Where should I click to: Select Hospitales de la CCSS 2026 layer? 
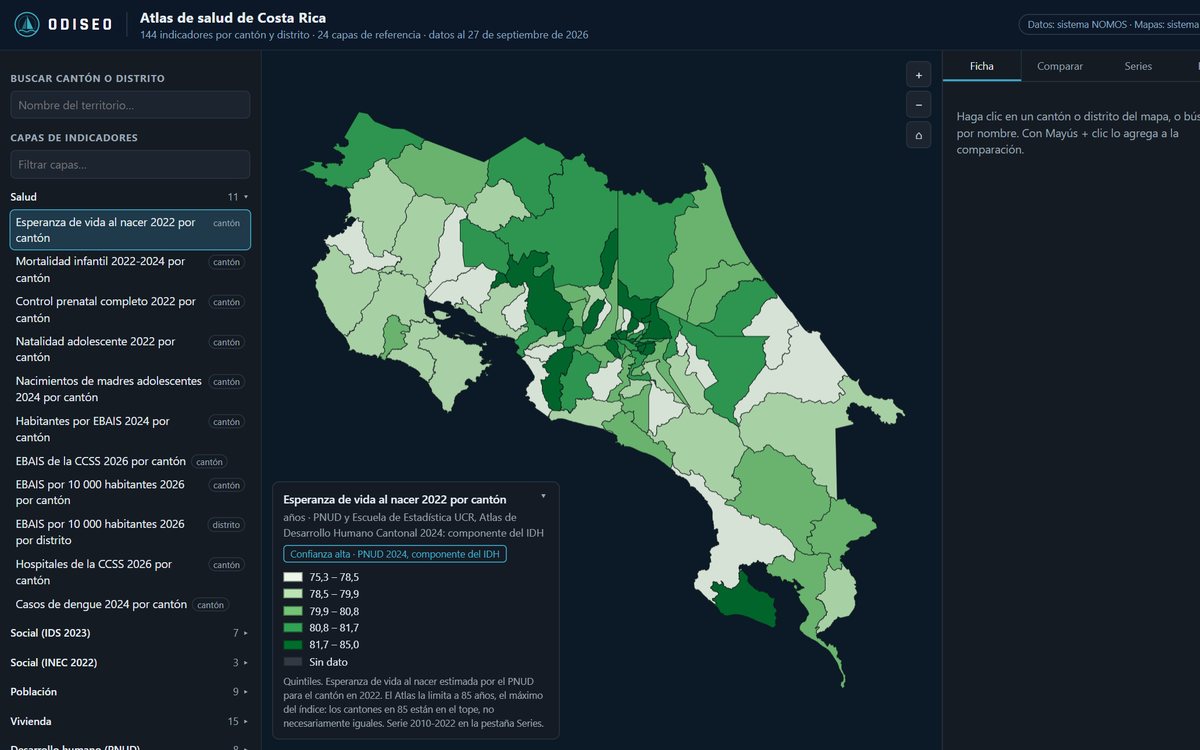coord(130,572)
